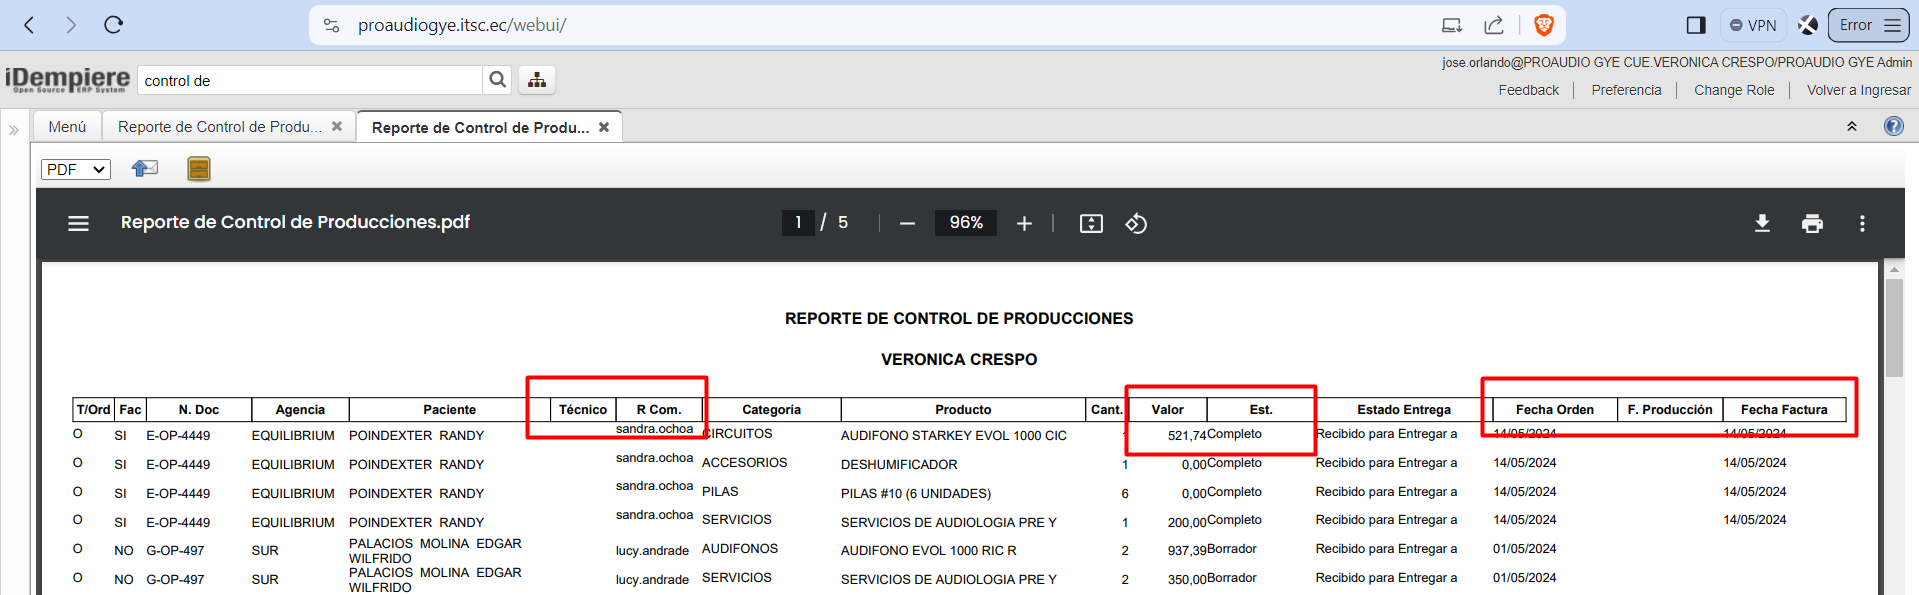
Task: Fit PDF page to width
Action: coord(1091,223)
